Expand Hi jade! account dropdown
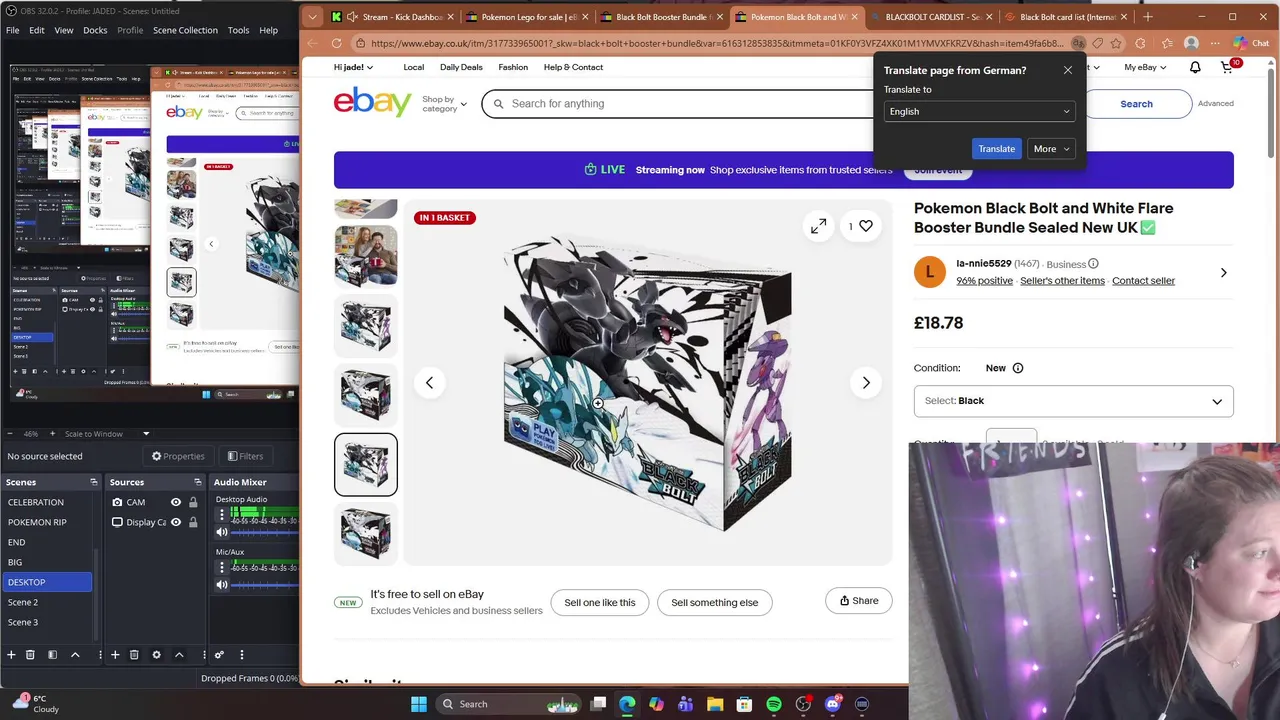The image size is (1280, 720). [353, 67]
